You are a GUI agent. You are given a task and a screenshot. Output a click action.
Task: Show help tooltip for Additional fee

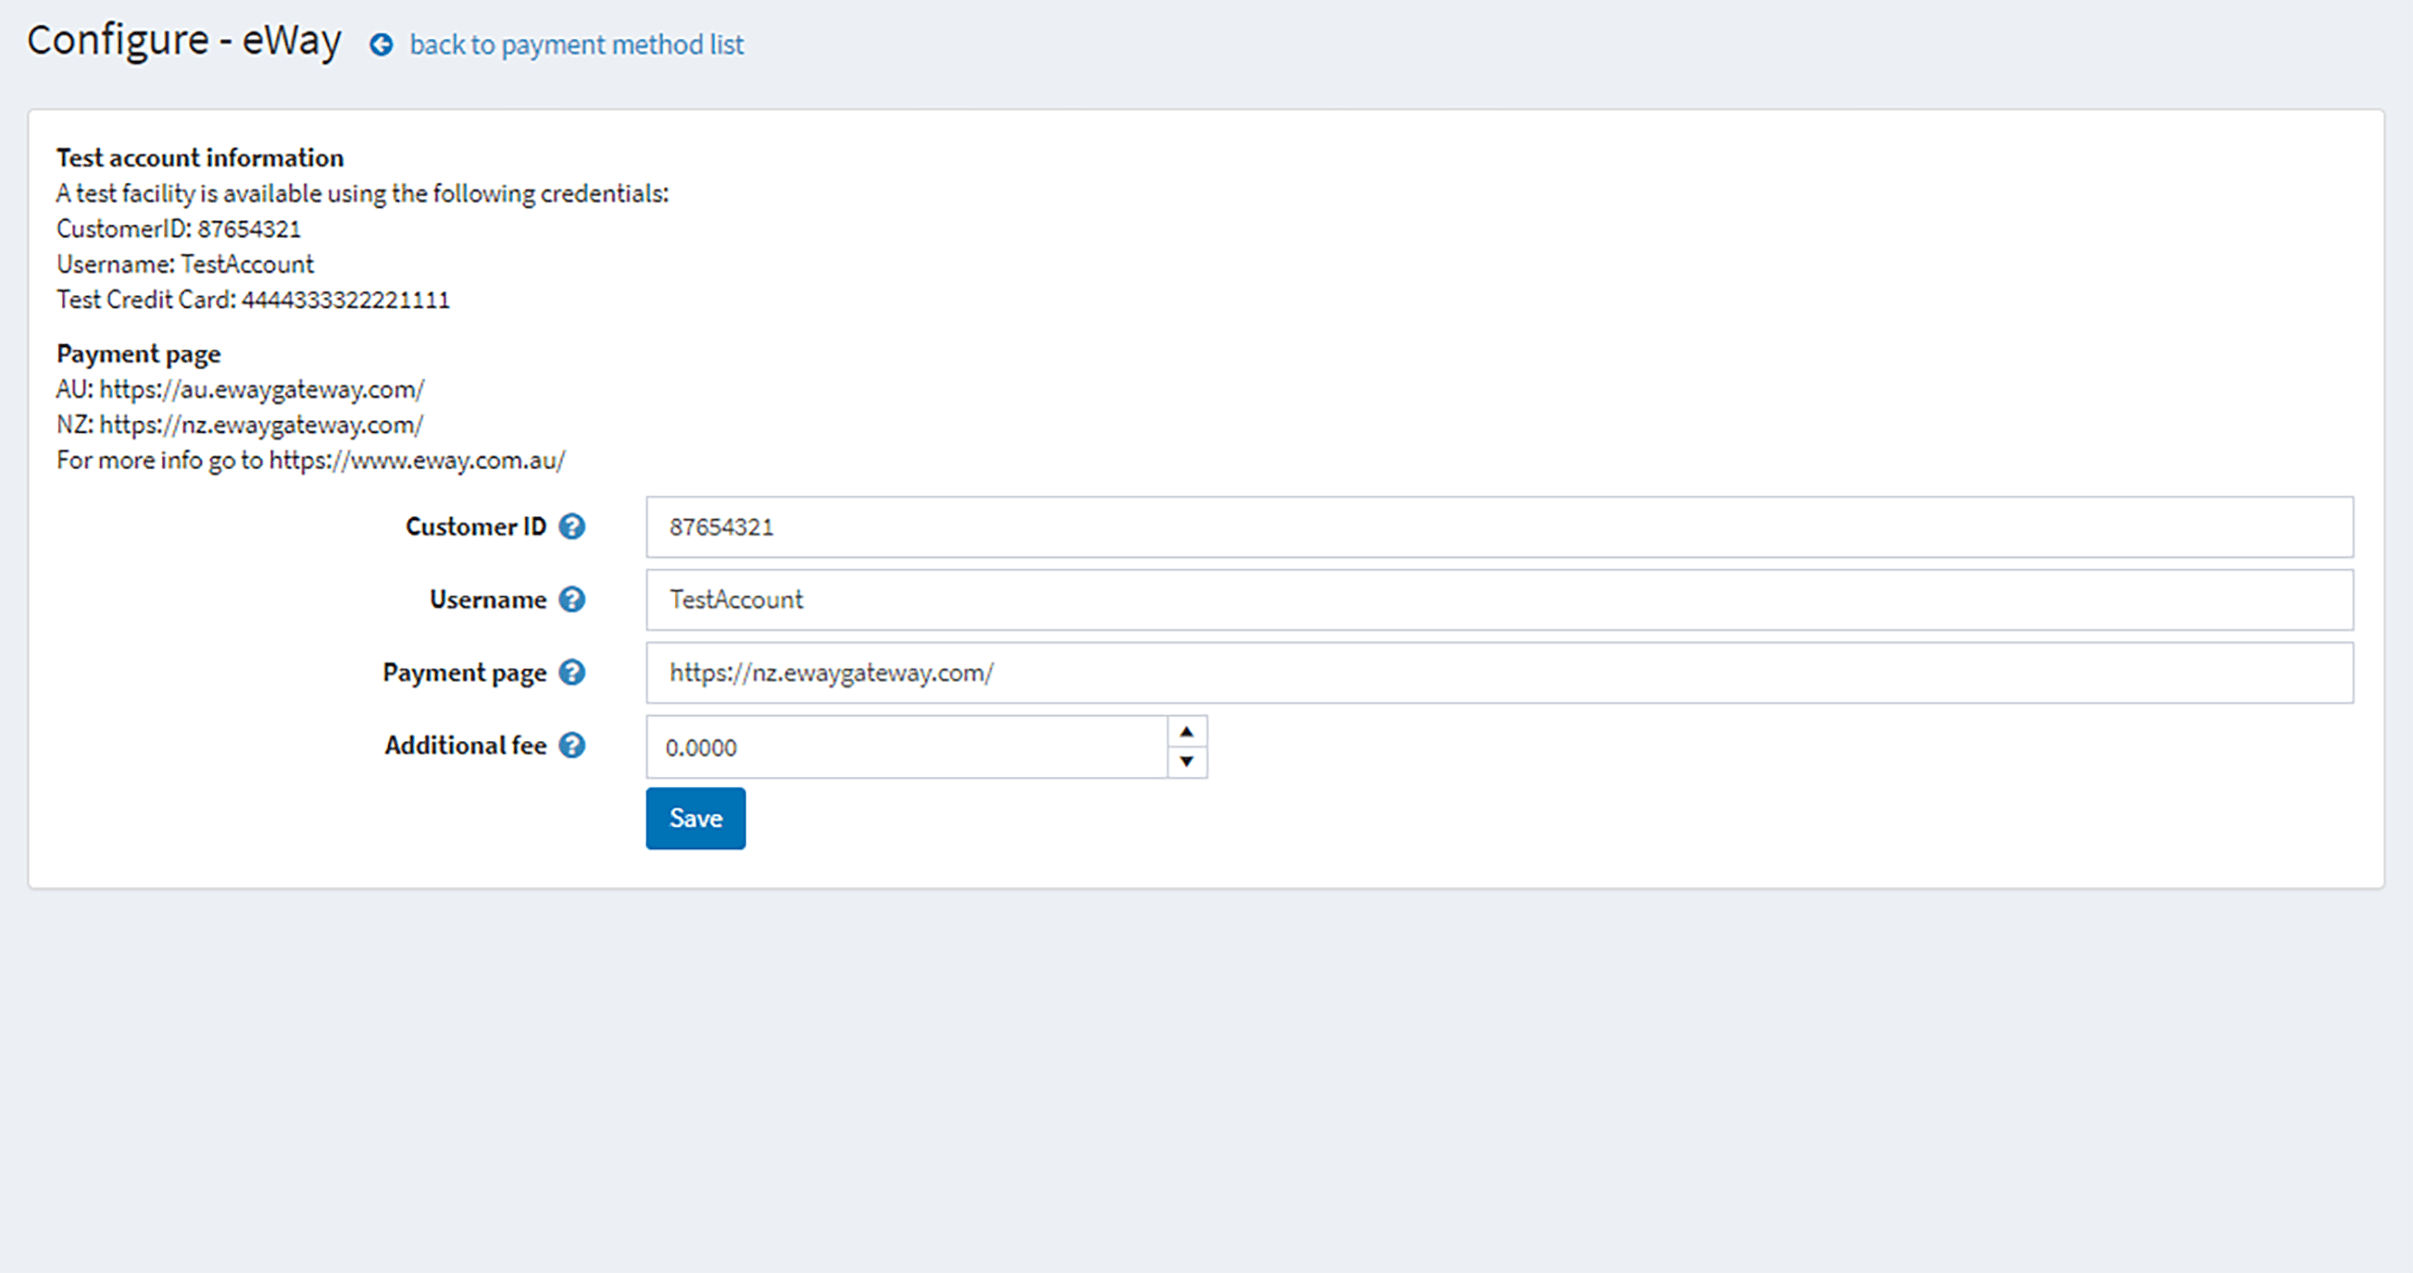tap(572, 746)
